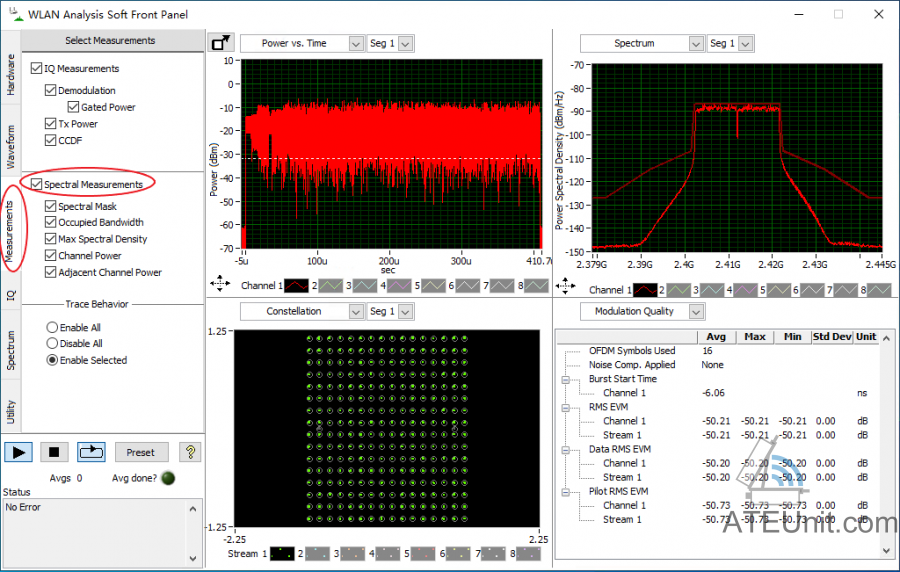Open Power vs. Time graph type dropdown
Image resolution: width=900 pixels, height=572 pixels.
(x=356, y=44)
